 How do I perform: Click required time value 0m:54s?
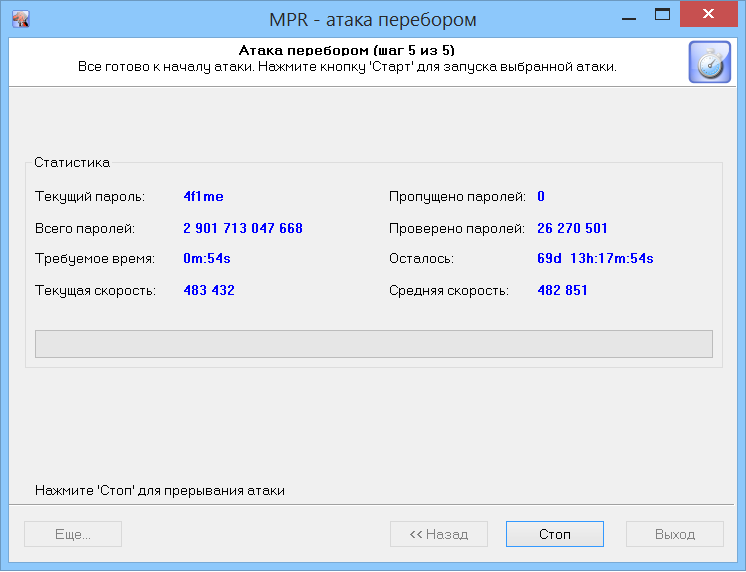[x=207, y=258]
